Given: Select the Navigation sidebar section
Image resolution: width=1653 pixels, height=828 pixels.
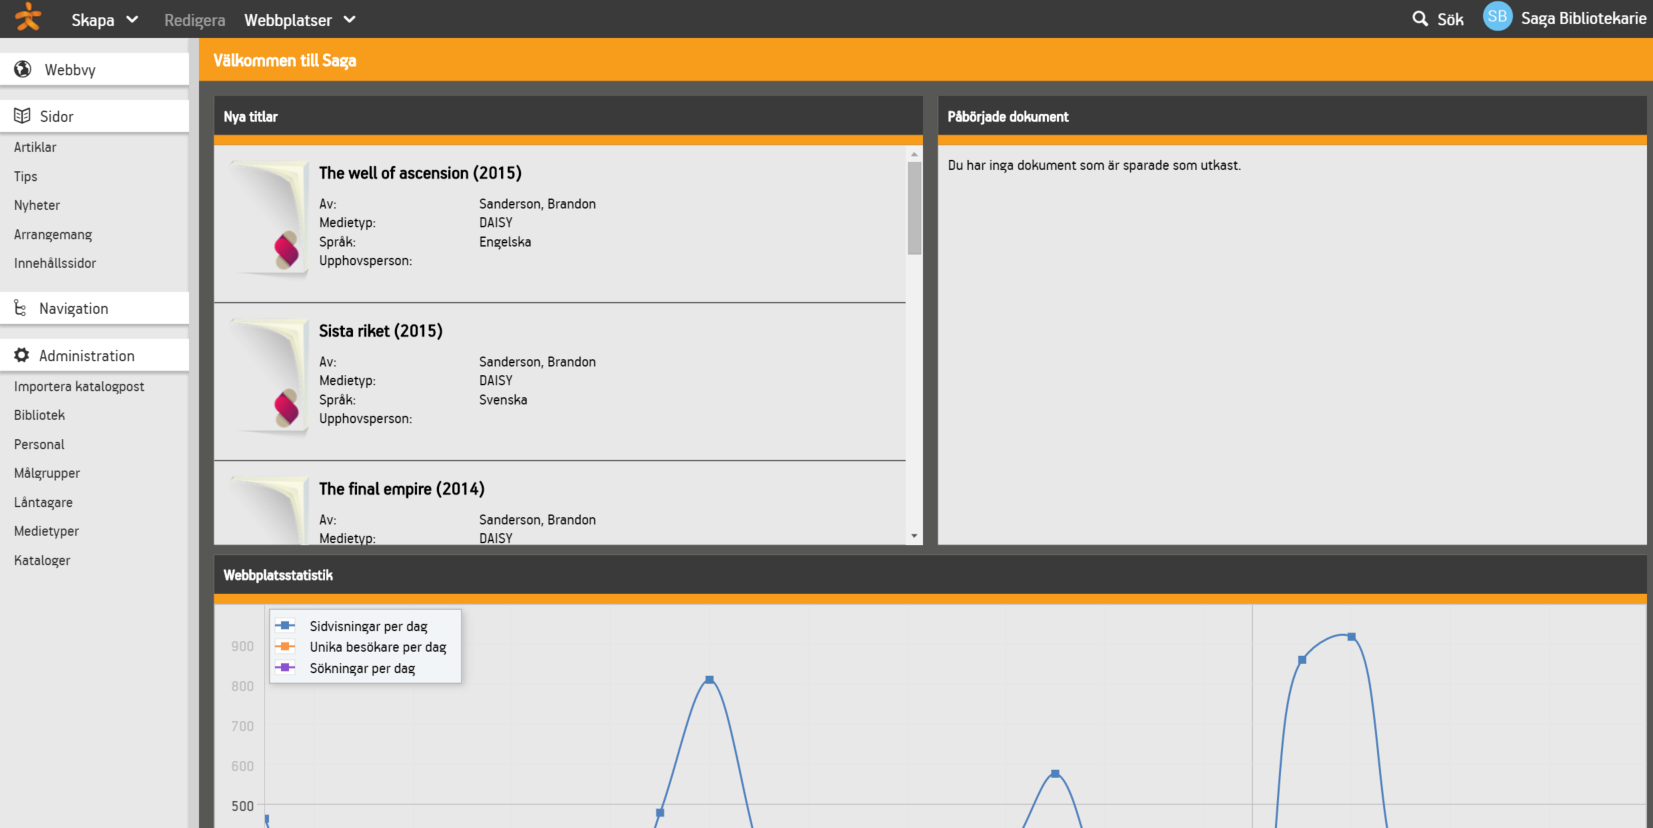Looking at the screenshot, I should [x=94, y=308].
